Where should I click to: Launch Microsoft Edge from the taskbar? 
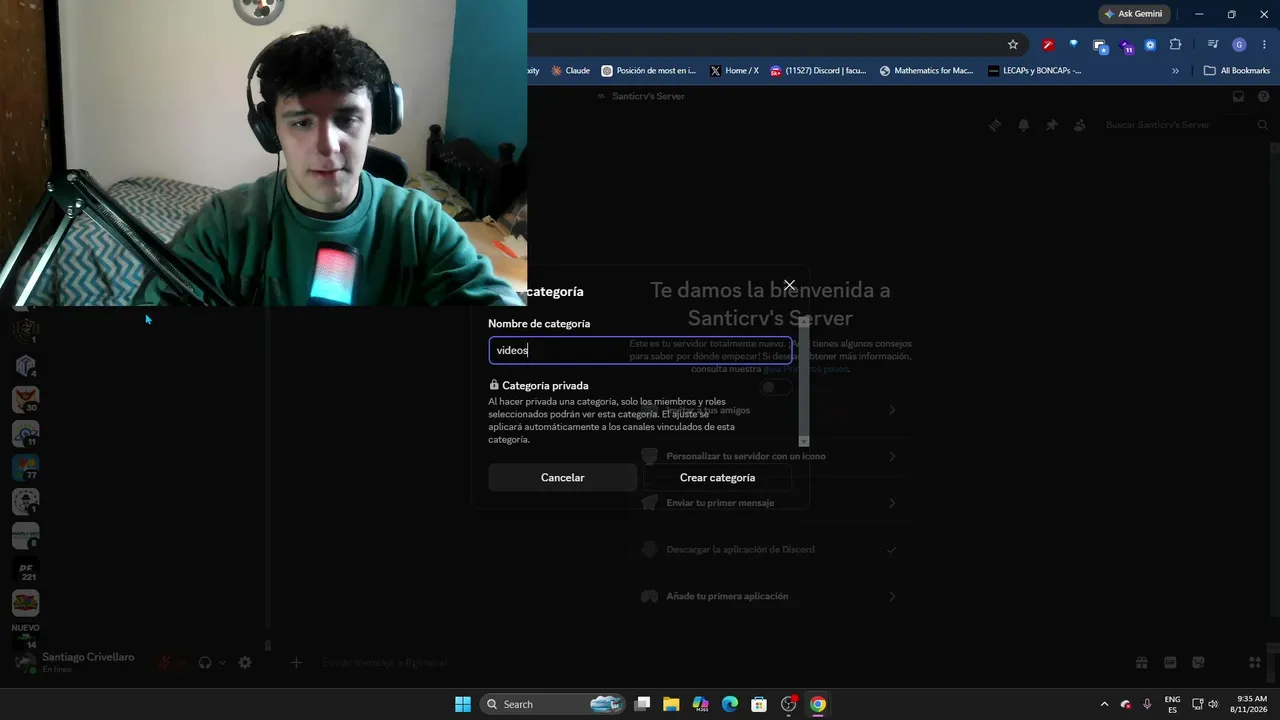click(x=730, y=704)
